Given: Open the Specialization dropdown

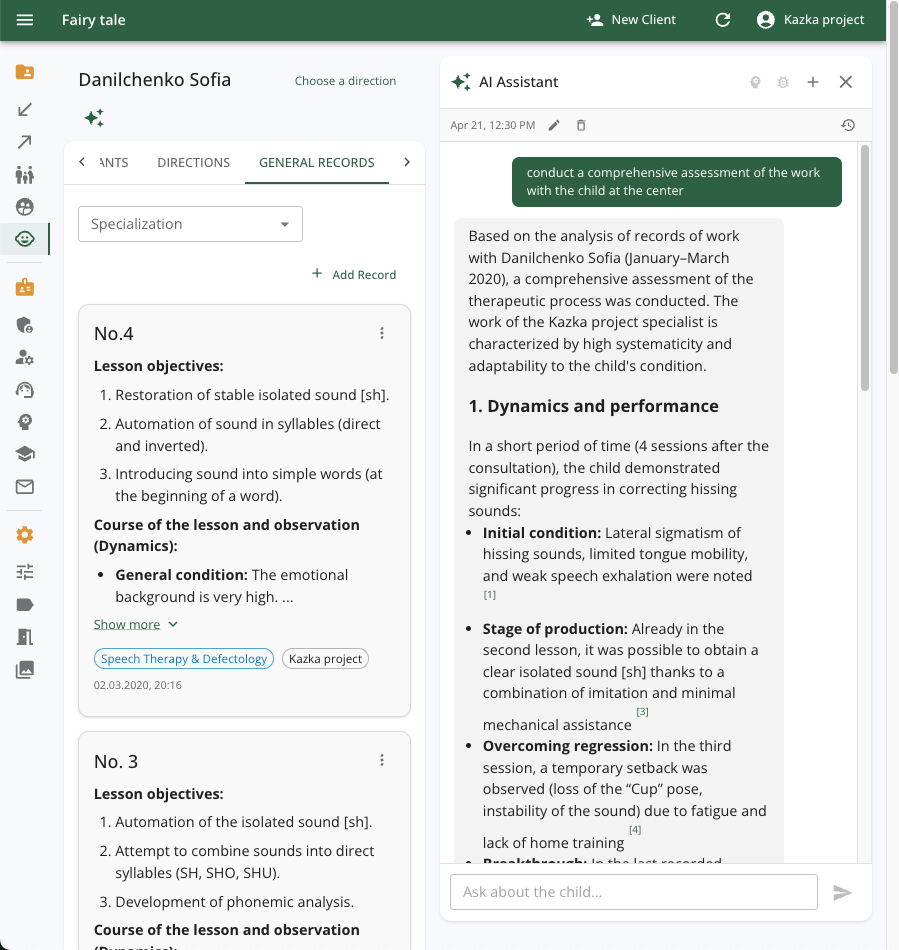Looking at the screenshot, I should pyautogui.click(x=190, y=224).
